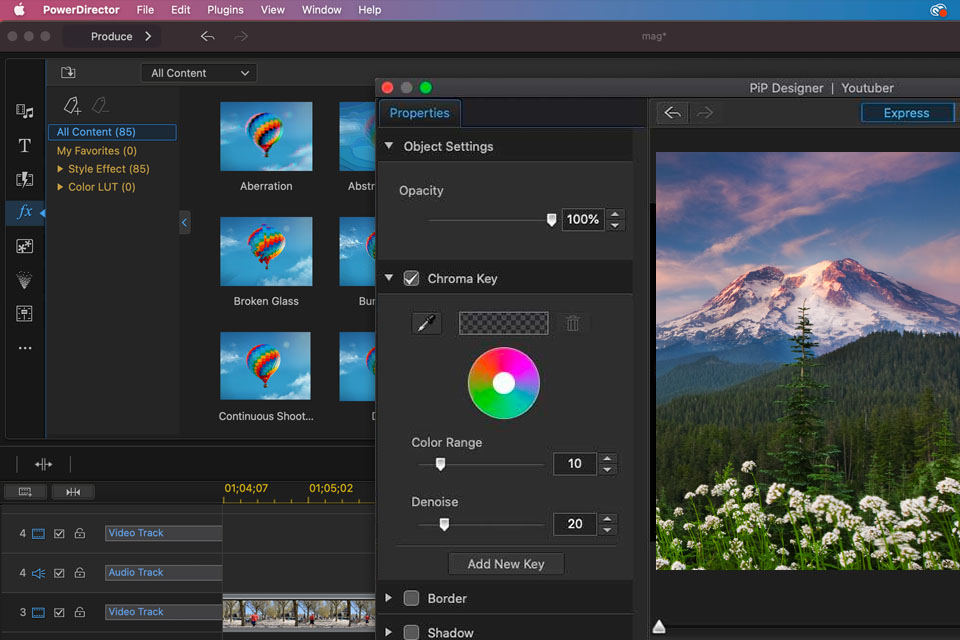This screenshot has width=960, height=640.
Task: Click the add new tag icon
Action: click(72, 105)
